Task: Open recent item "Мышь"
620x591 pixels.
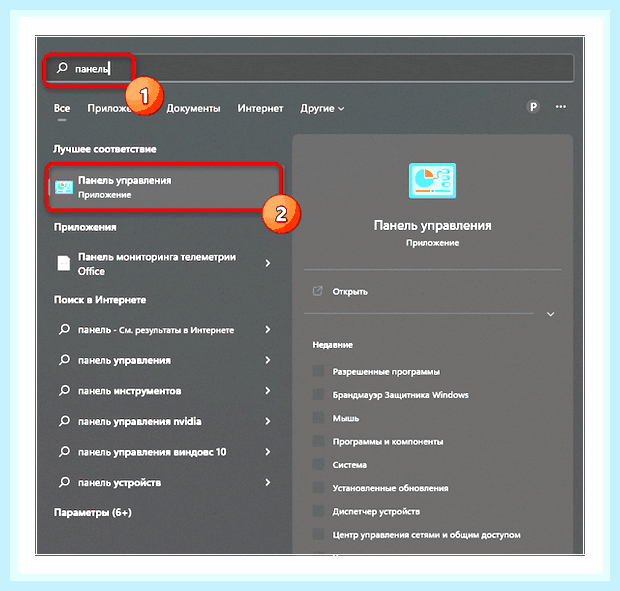Action: [x=346, y=419]
